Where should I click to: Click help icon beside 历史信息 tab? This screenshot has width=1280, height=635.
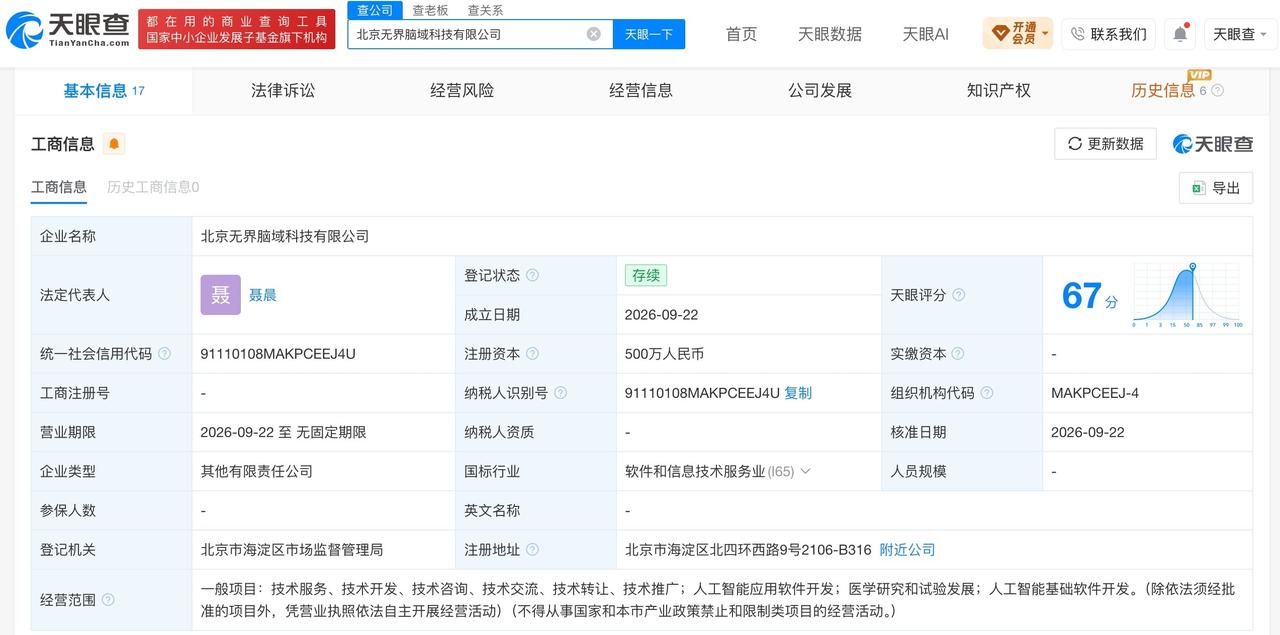[x=1217, y=91]
